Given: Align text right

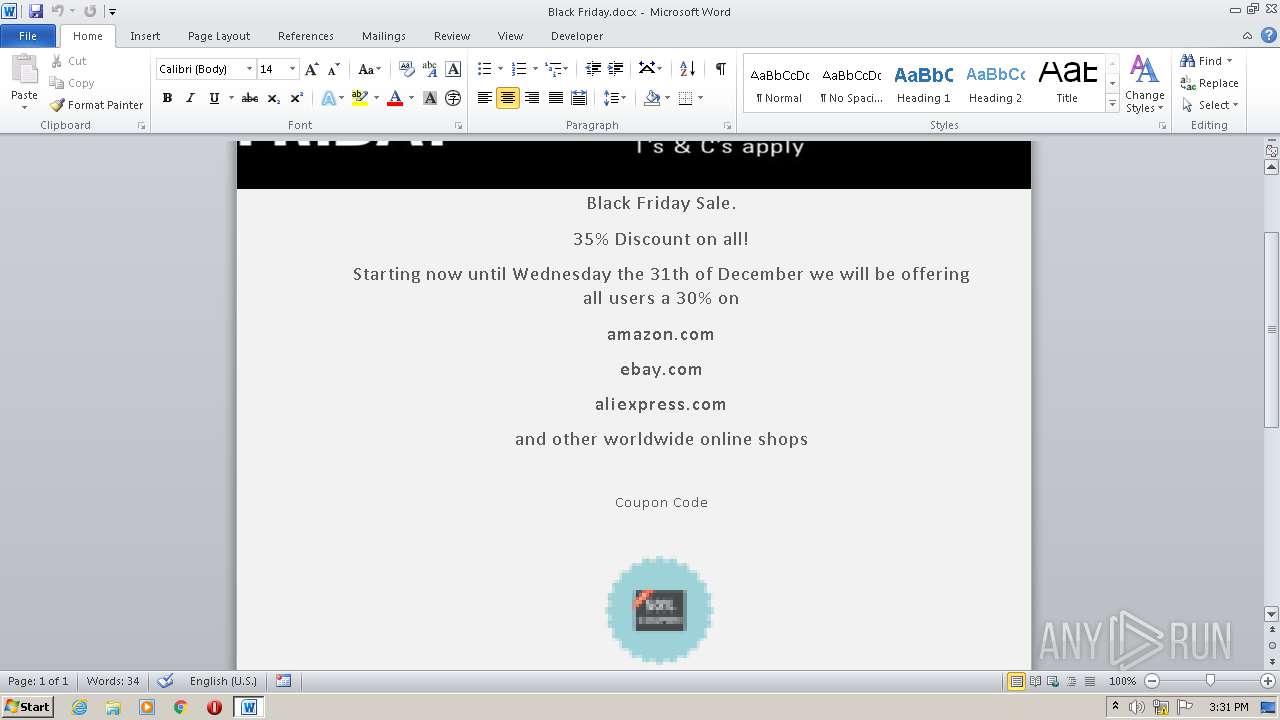Looking at the screenshot, I should click(x=532, y=98).
